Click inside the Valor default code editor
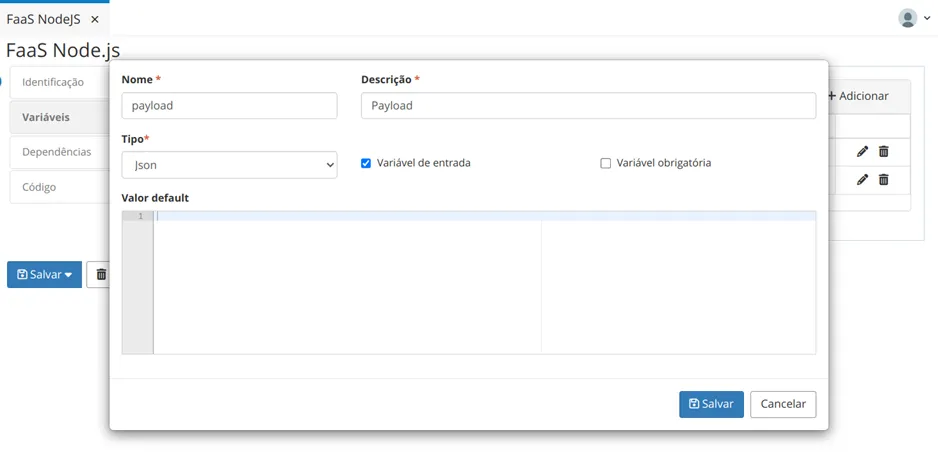Screen dimensions: 938x473 click(485, 282)
